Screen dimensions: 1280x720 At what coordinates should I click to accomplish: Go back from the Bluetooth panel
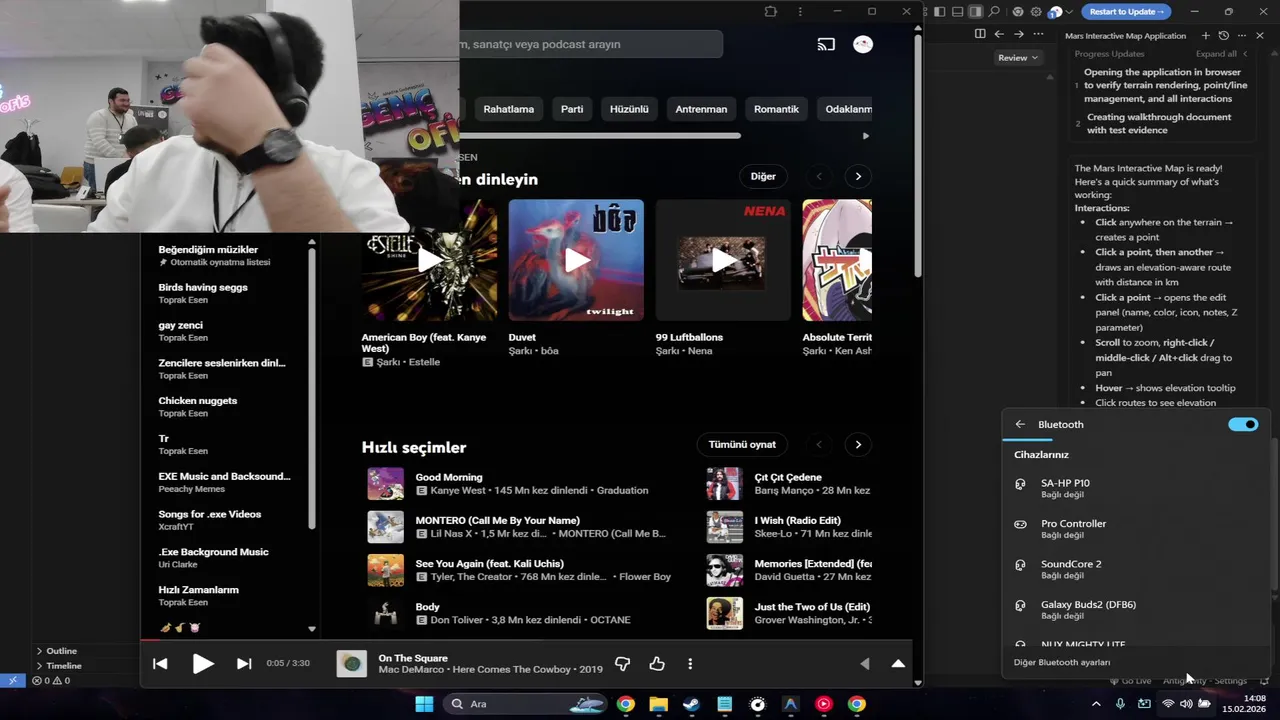click(1020, 424)
